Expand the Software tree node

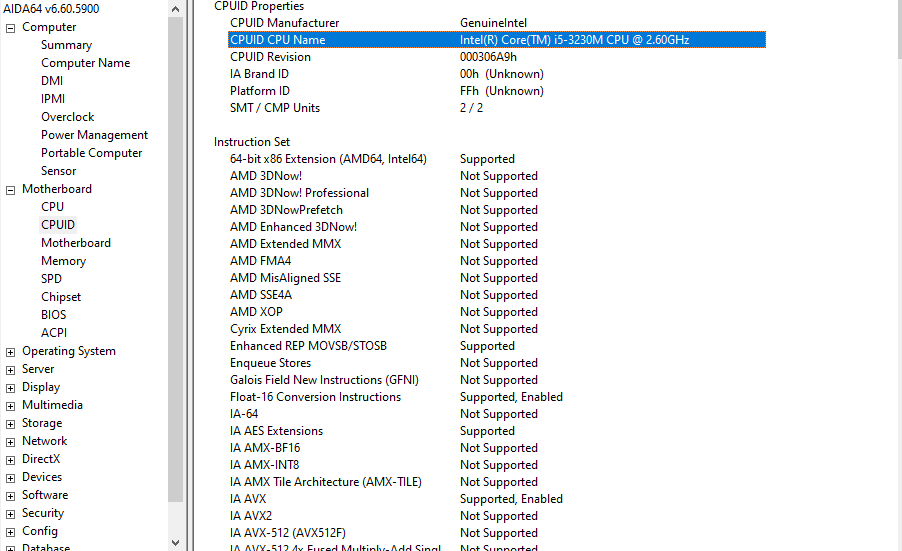click(10, 496)
